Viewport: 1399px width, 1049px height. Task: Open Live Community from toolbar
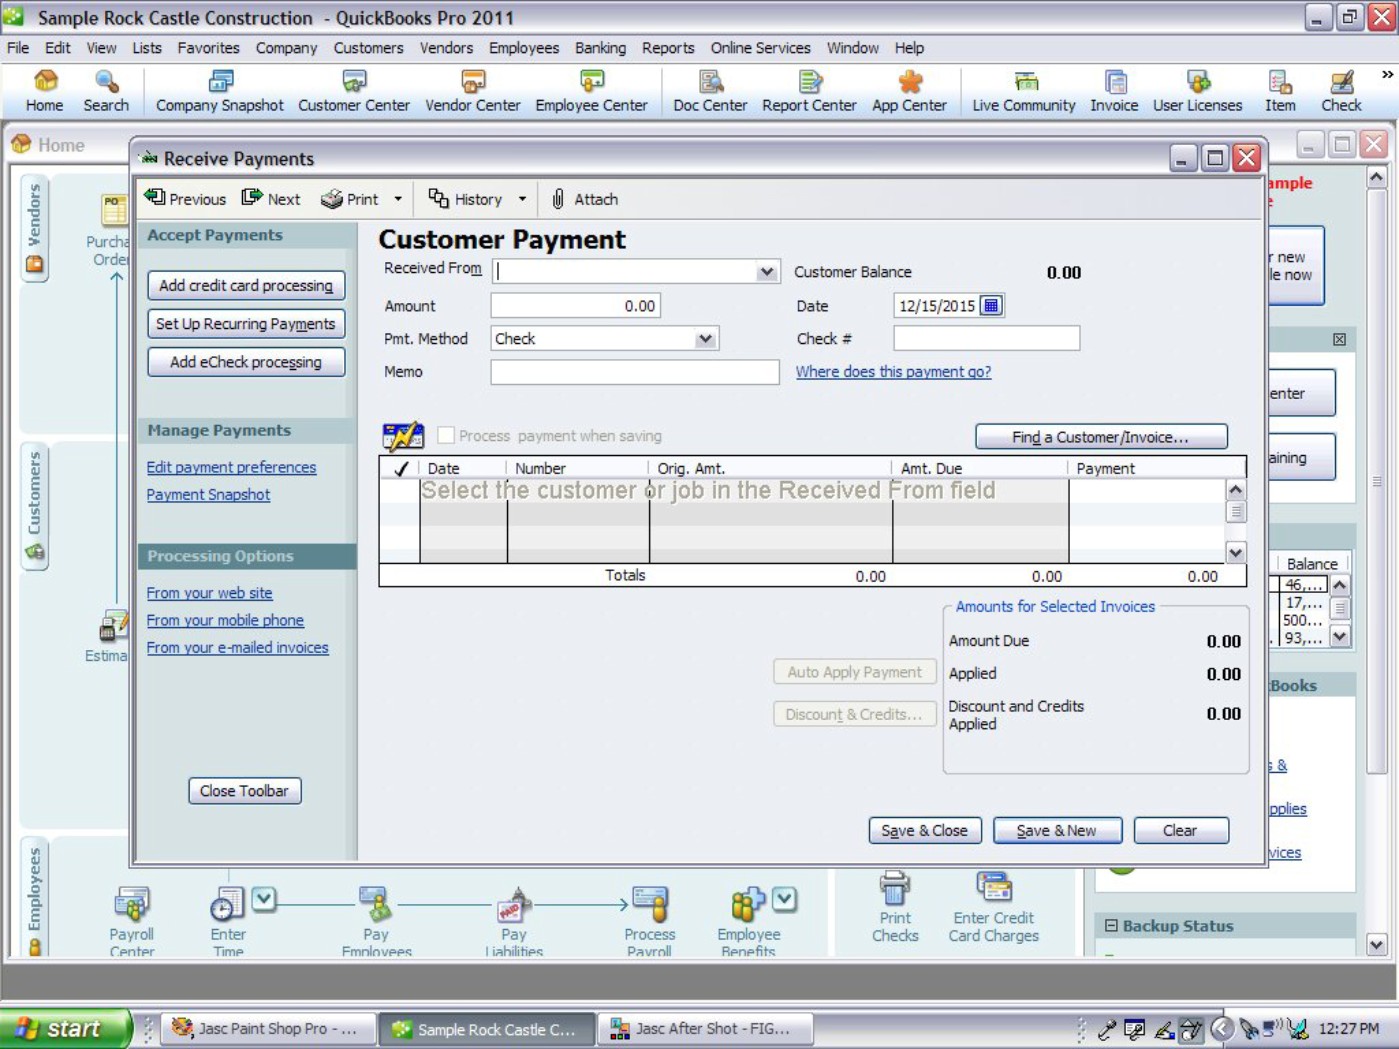click(x=1024, y=91)
